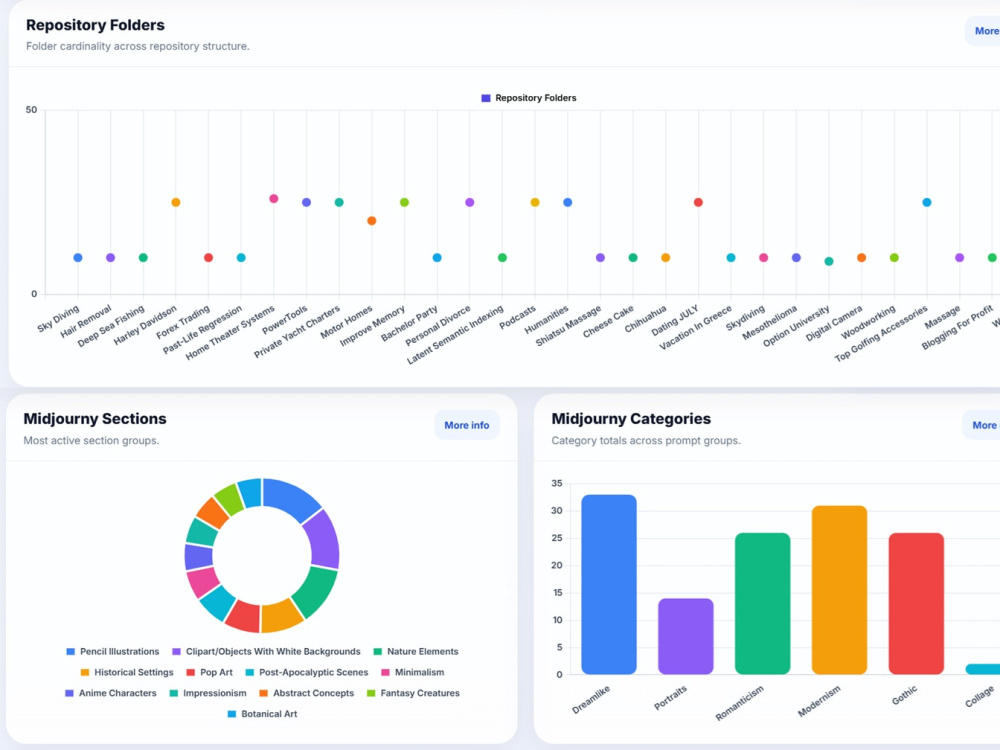
Task: Click the 'Midjourny Categories' card heading
Action: 631,418
